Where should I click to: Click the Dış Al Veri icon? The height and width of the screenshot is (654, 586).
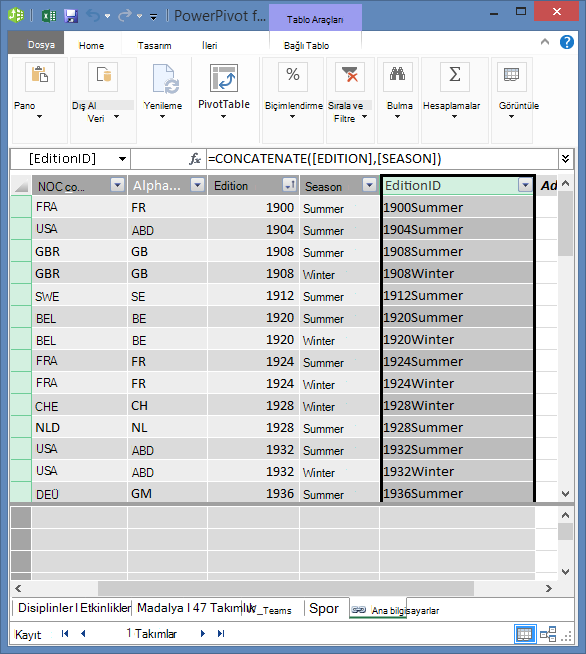[x=103, y=76]
